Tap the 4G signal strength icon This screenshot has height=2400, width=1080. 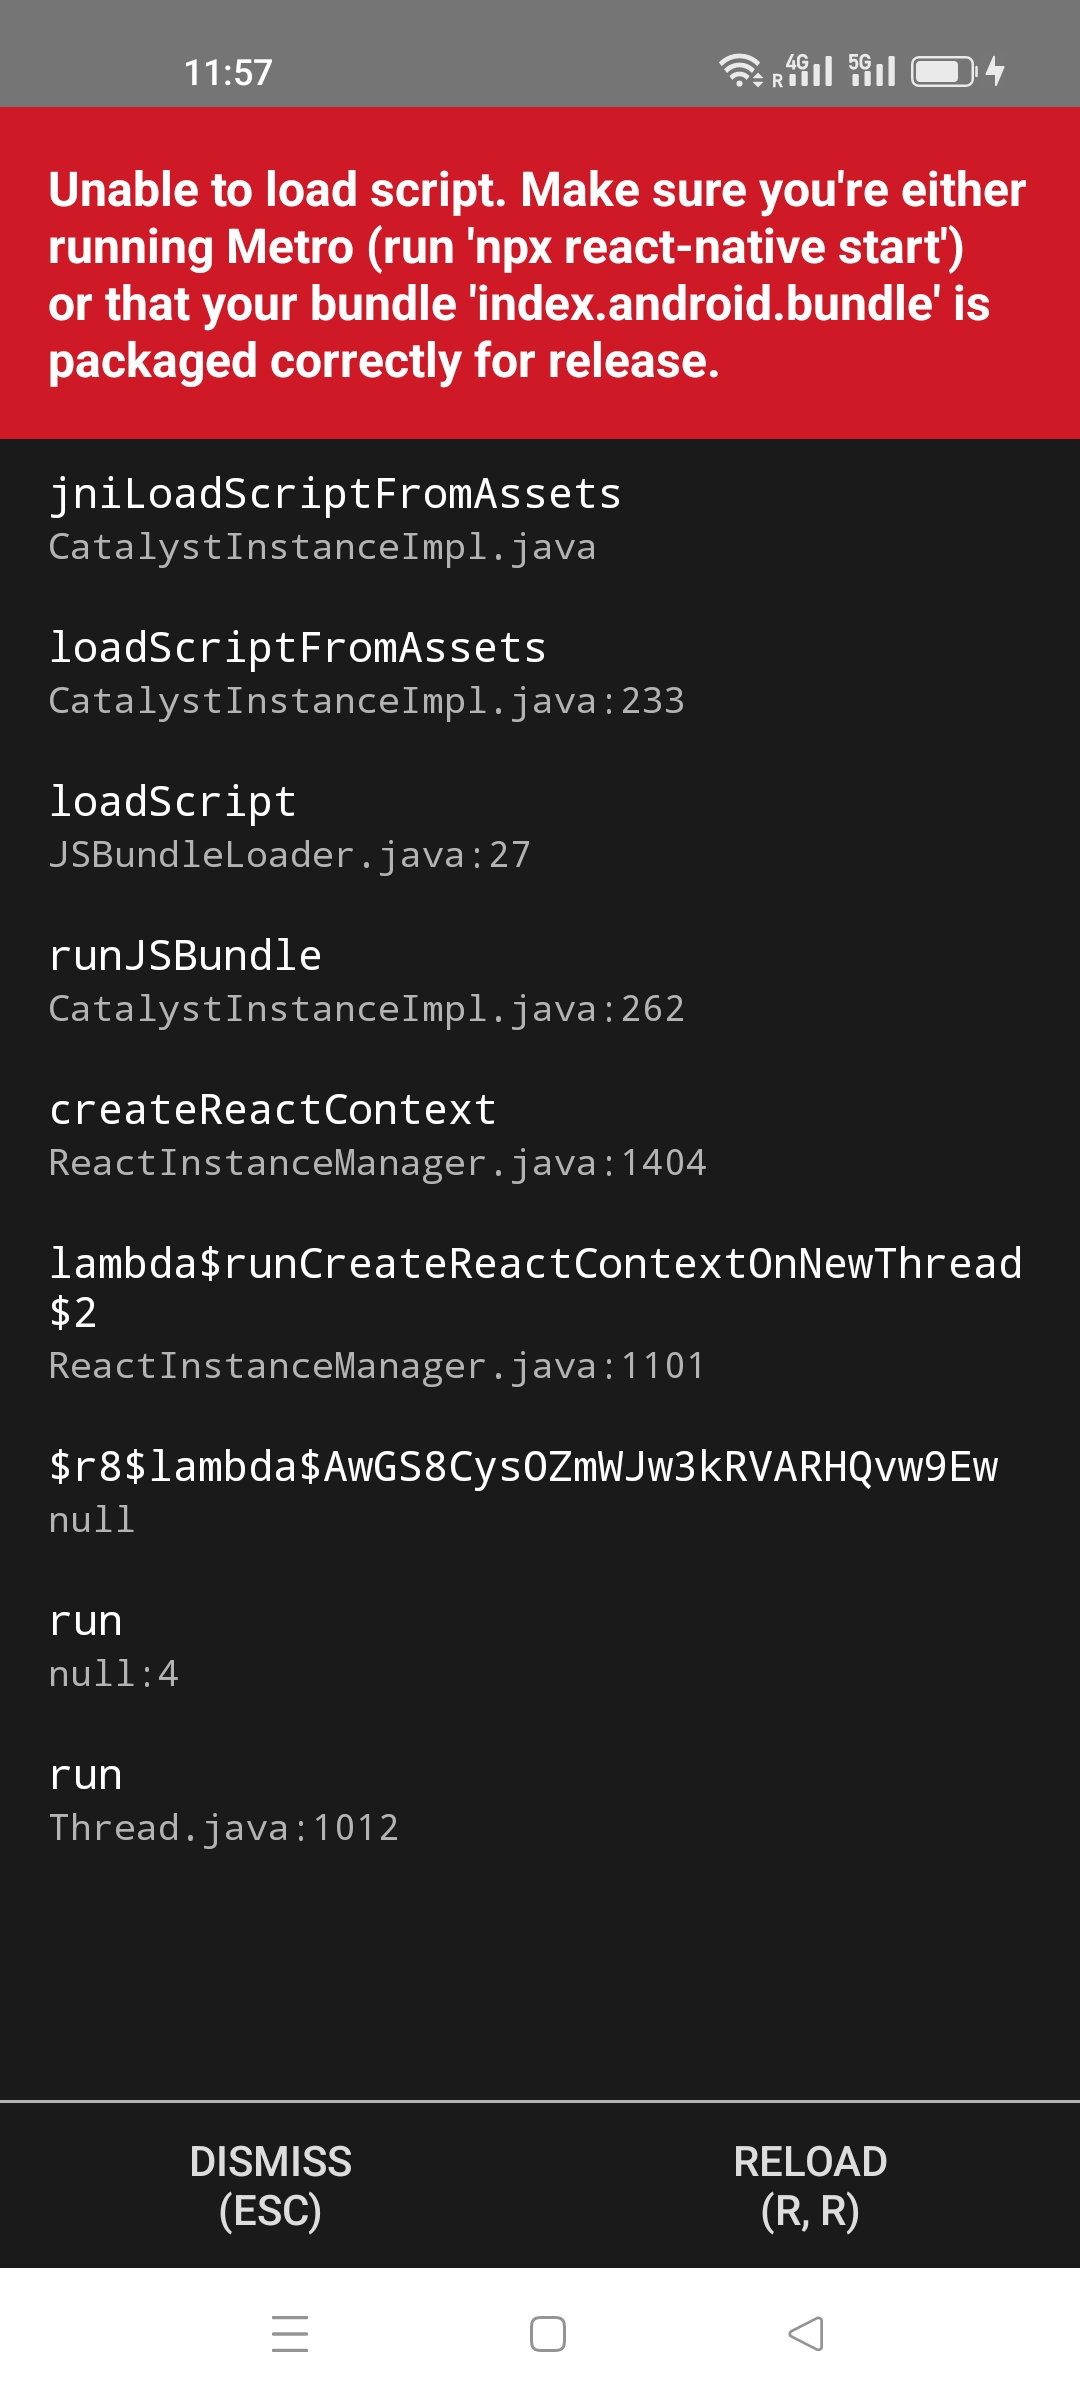coord(803,70)
